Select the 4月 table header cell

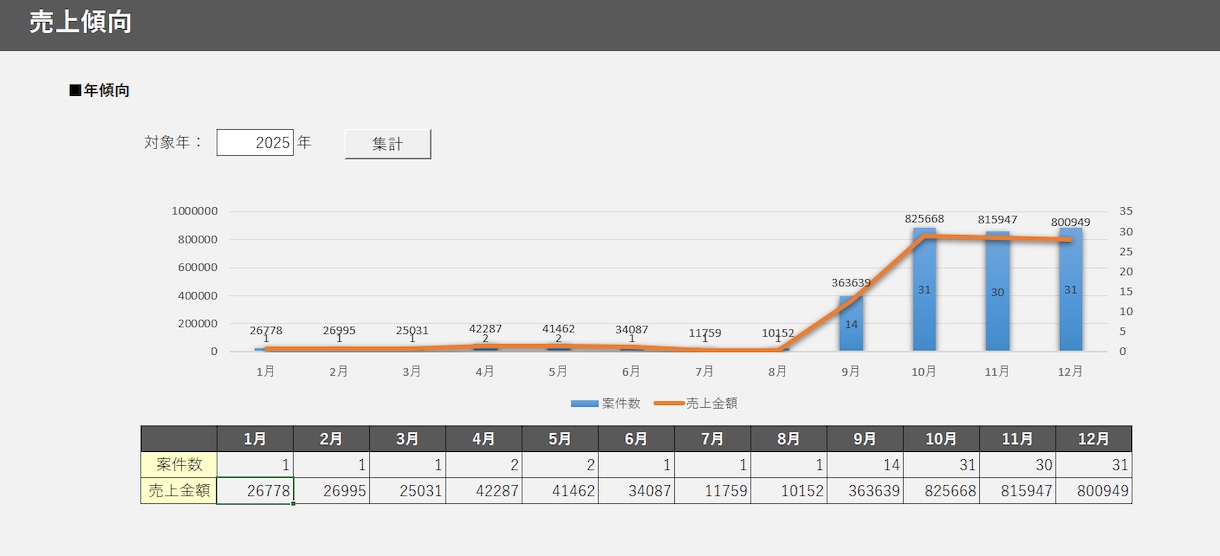[x=484, y=439]
